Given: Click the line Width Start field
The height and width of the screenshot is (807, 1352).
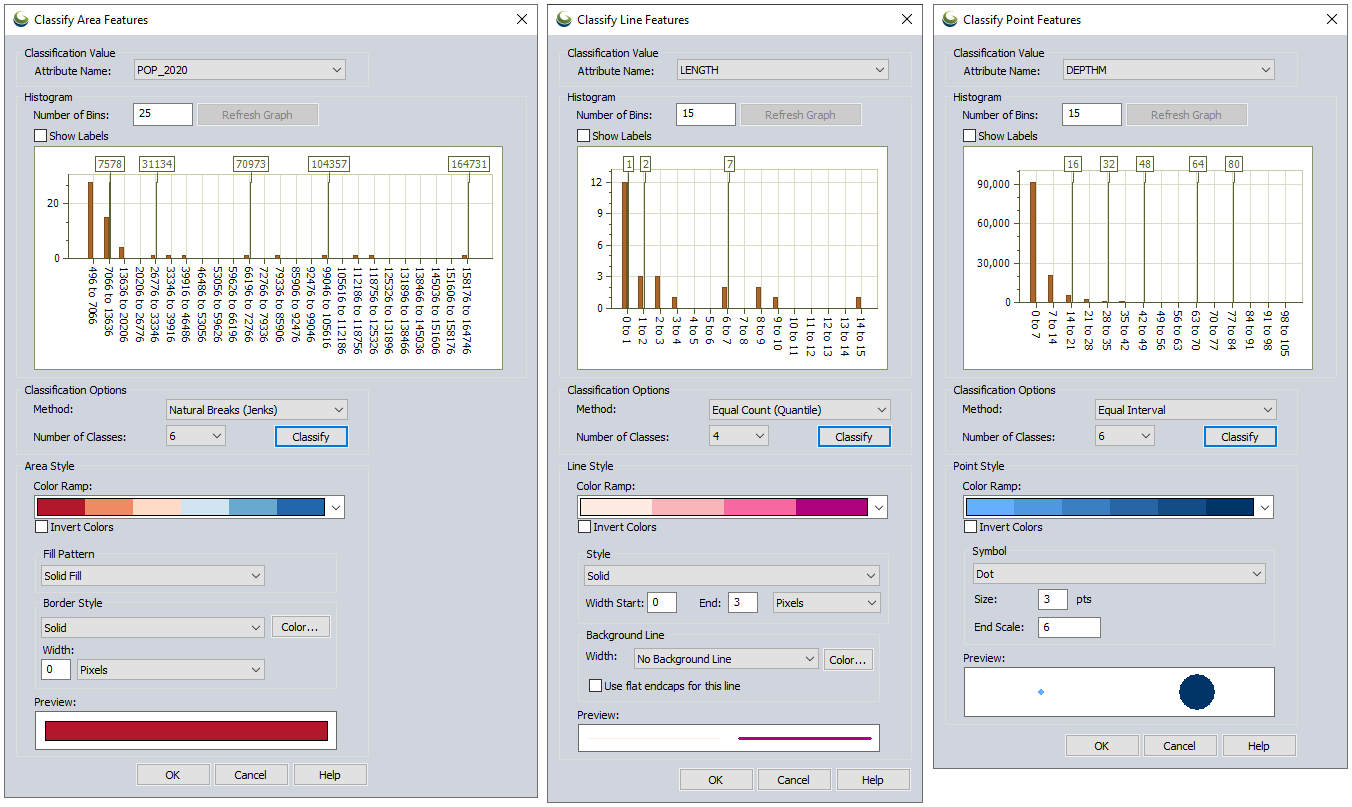Looking at the screenshot, I should (662, 603).
